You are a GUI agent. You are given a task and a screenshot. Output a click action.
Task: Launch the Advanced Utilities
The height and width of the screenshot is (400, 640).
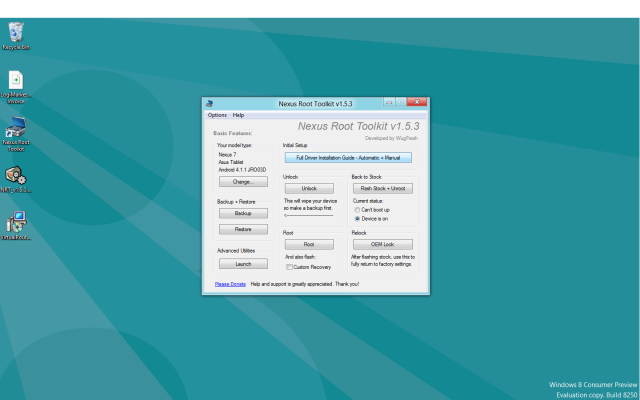(243, 264)
